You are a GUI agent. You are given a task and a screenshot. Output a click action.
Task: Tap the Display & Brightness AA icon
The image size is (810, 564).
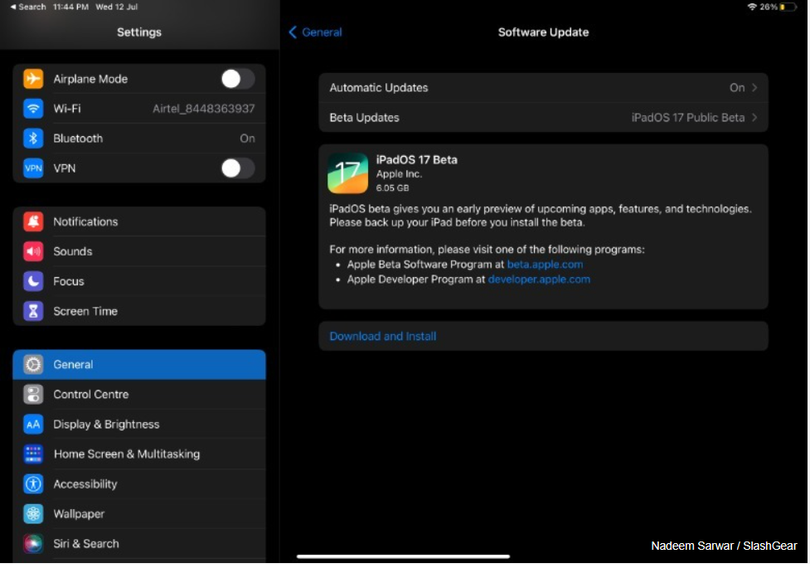pyautogui.click(x=33, y=425)
